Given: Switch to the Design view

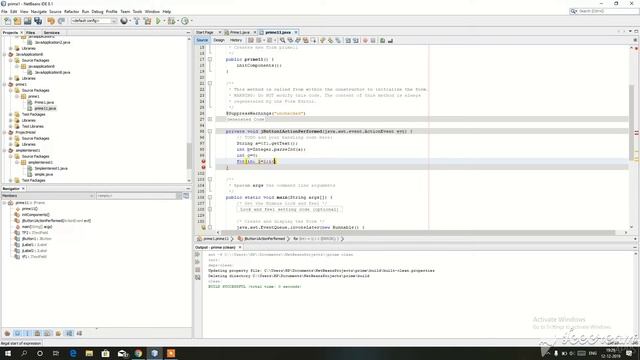Looking at the screenshot, I should 219,40.
